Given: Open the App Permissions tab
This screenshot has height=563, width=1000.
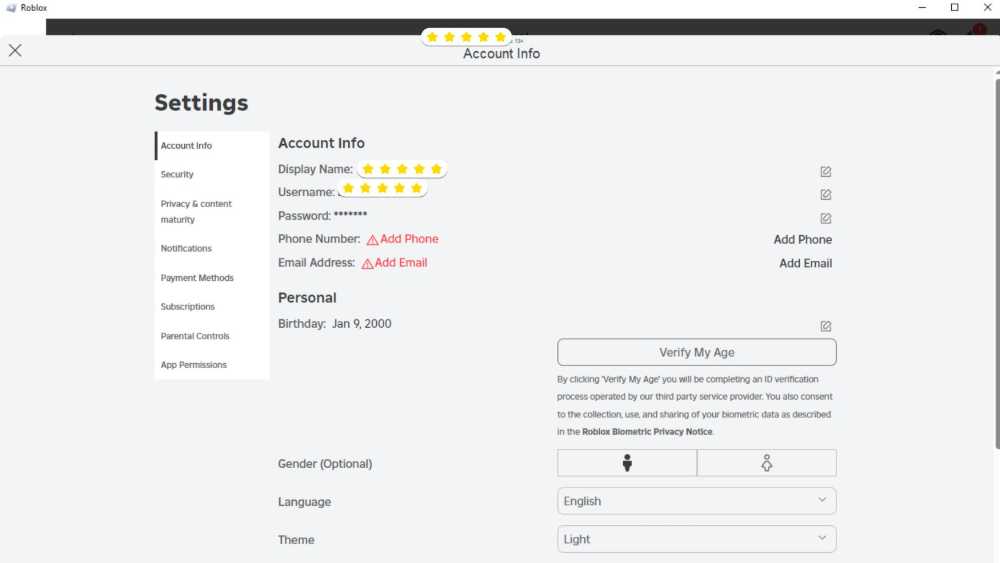Looking at the screenshot, I should coord(212,365).
